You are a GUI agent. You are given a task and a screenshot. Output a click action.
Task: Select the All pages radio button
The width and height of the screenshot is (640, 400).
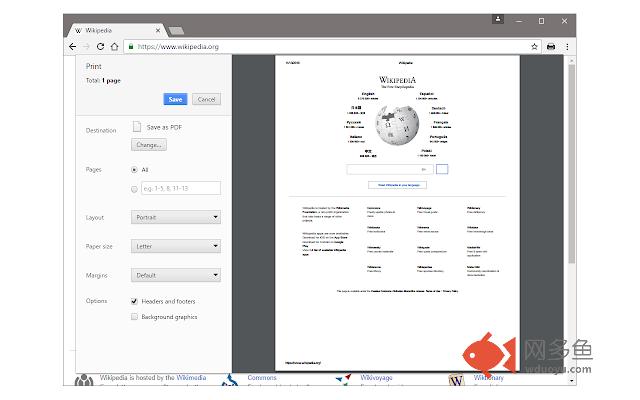click(134, 169)
